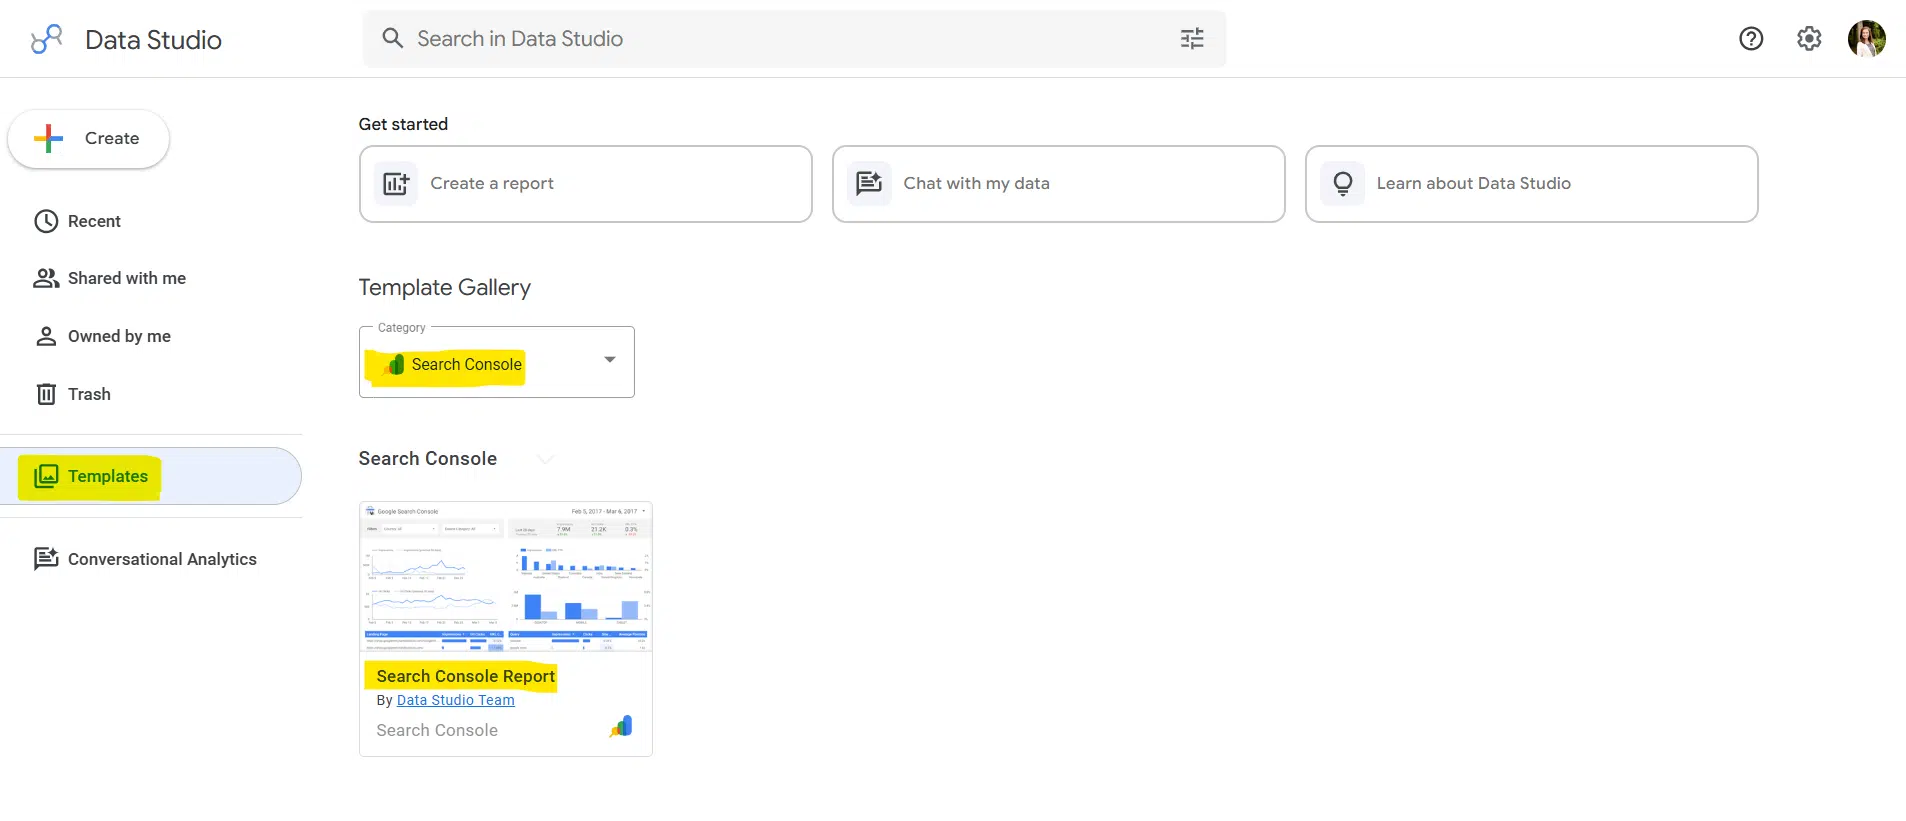
Task: Click the Search Console section heading
Action: tap(427, 459)
